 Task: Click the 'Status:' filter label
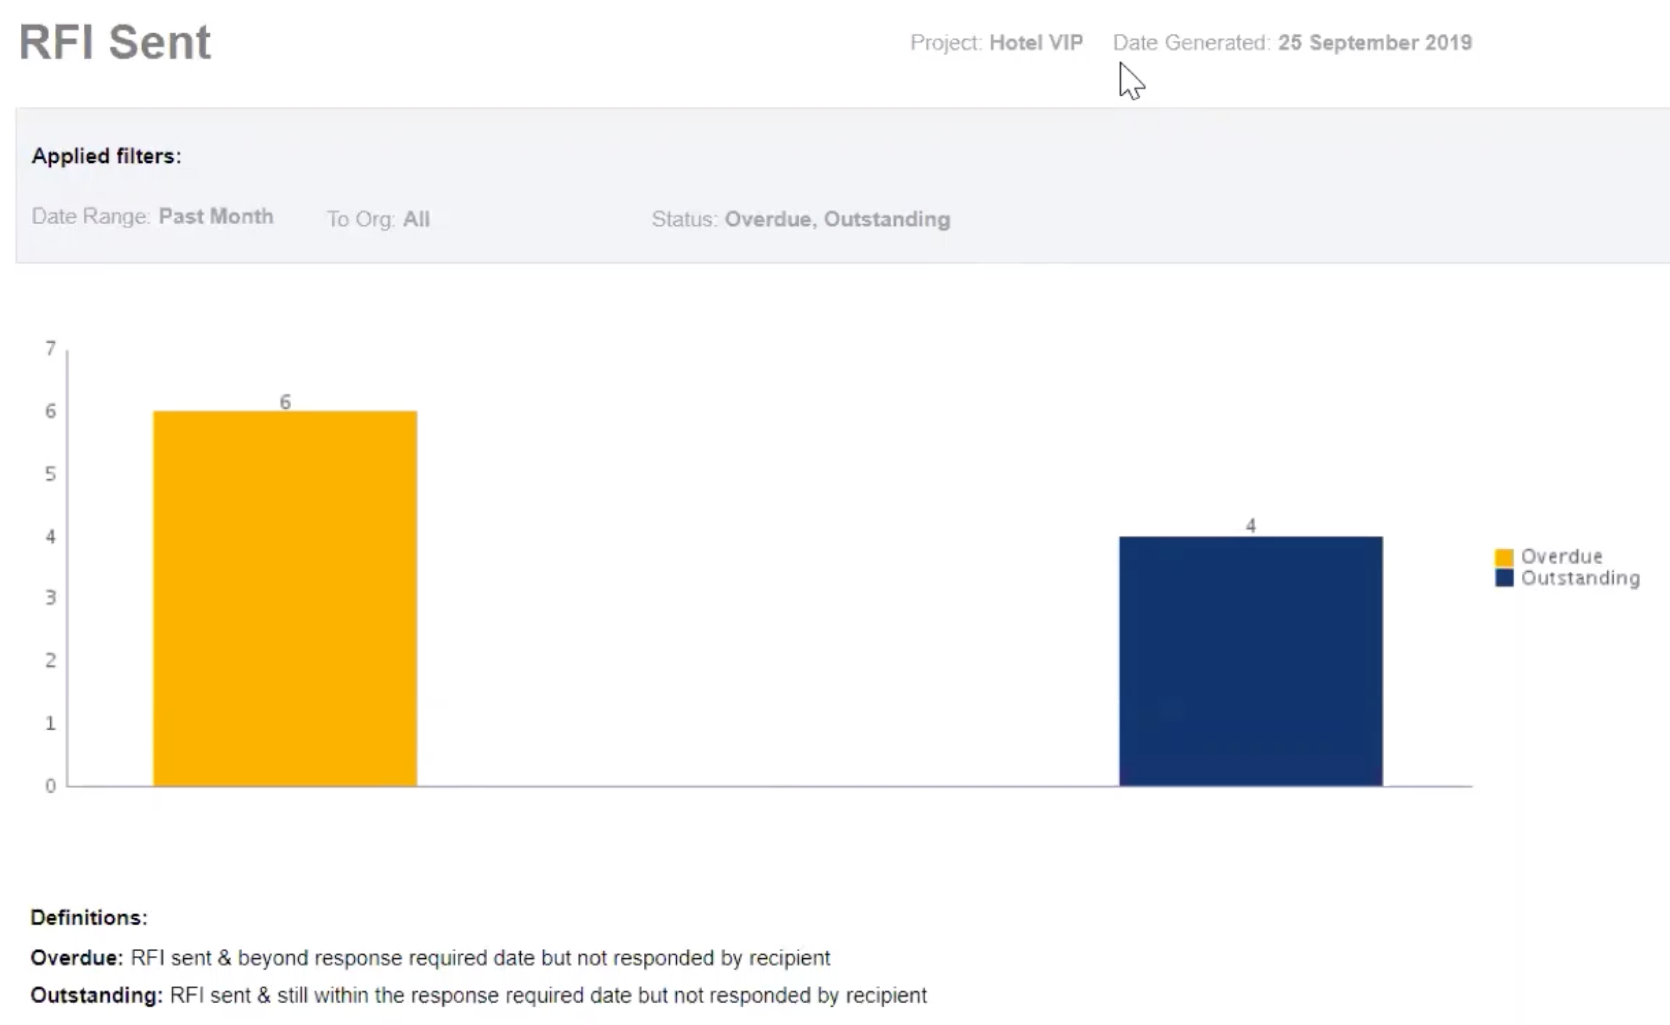point(684,219)
